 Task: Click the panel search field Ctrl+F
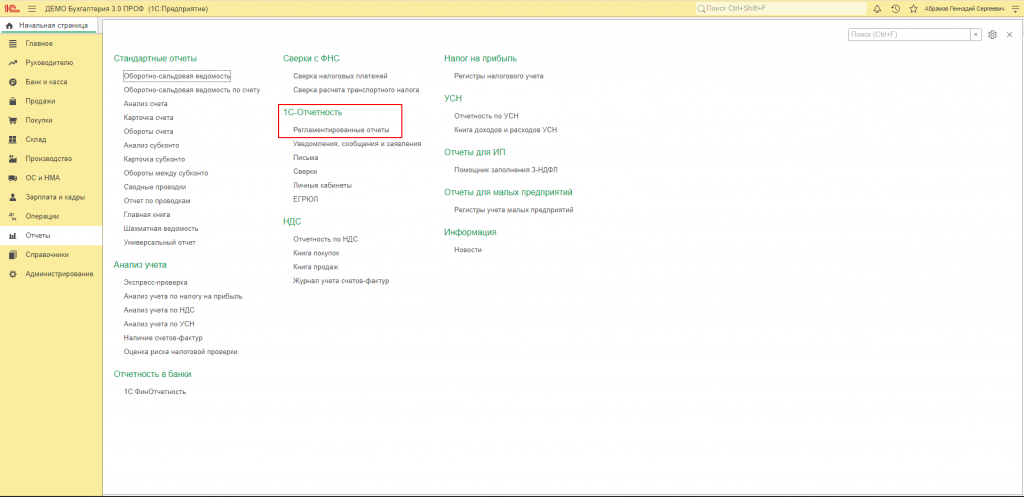pyautogui.click(x=909, y=35)
